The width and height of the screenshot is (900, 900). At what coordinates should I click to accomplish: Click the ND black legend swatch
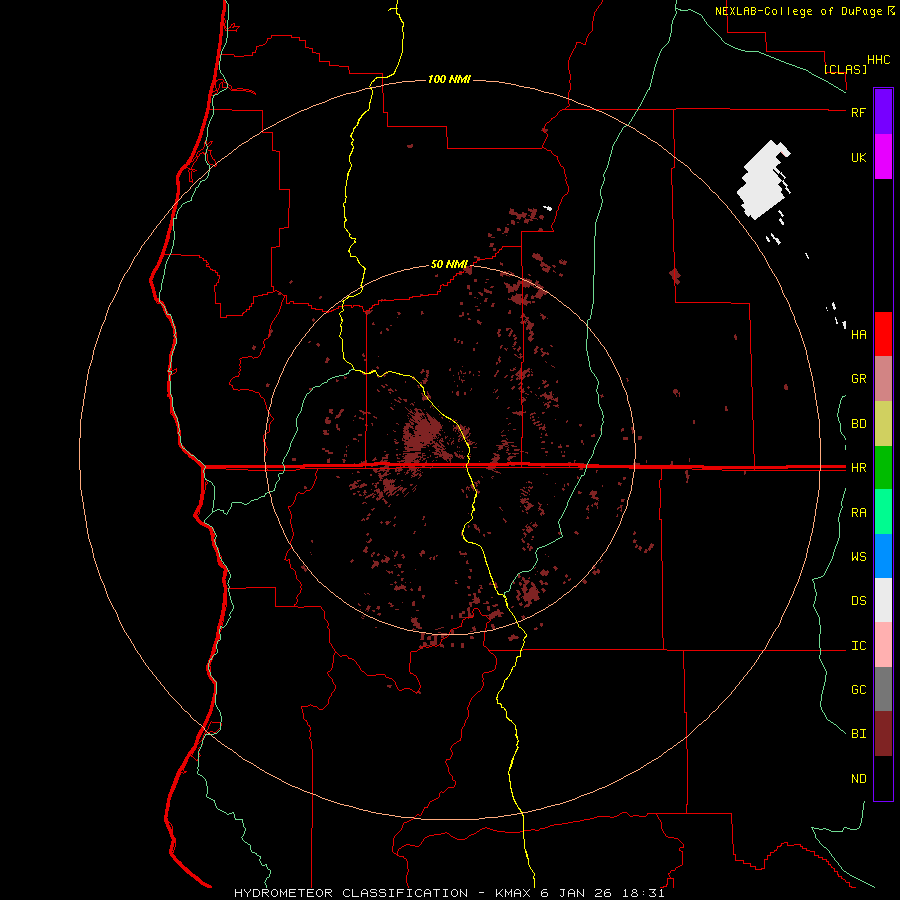pyautogui.click(x=883, y=778)
